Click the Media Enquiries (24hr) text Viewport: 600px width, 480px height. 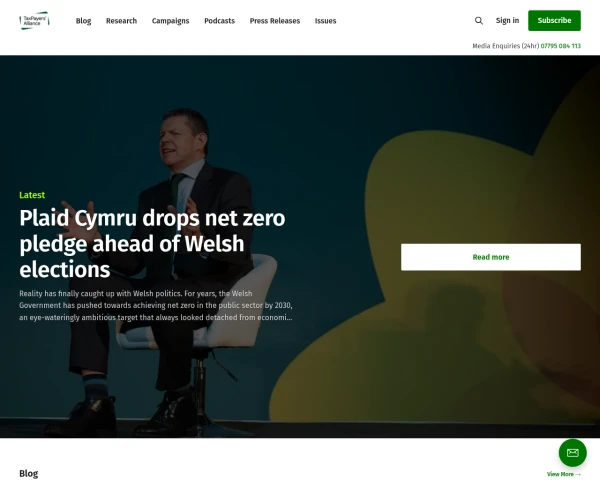(505, 46)
